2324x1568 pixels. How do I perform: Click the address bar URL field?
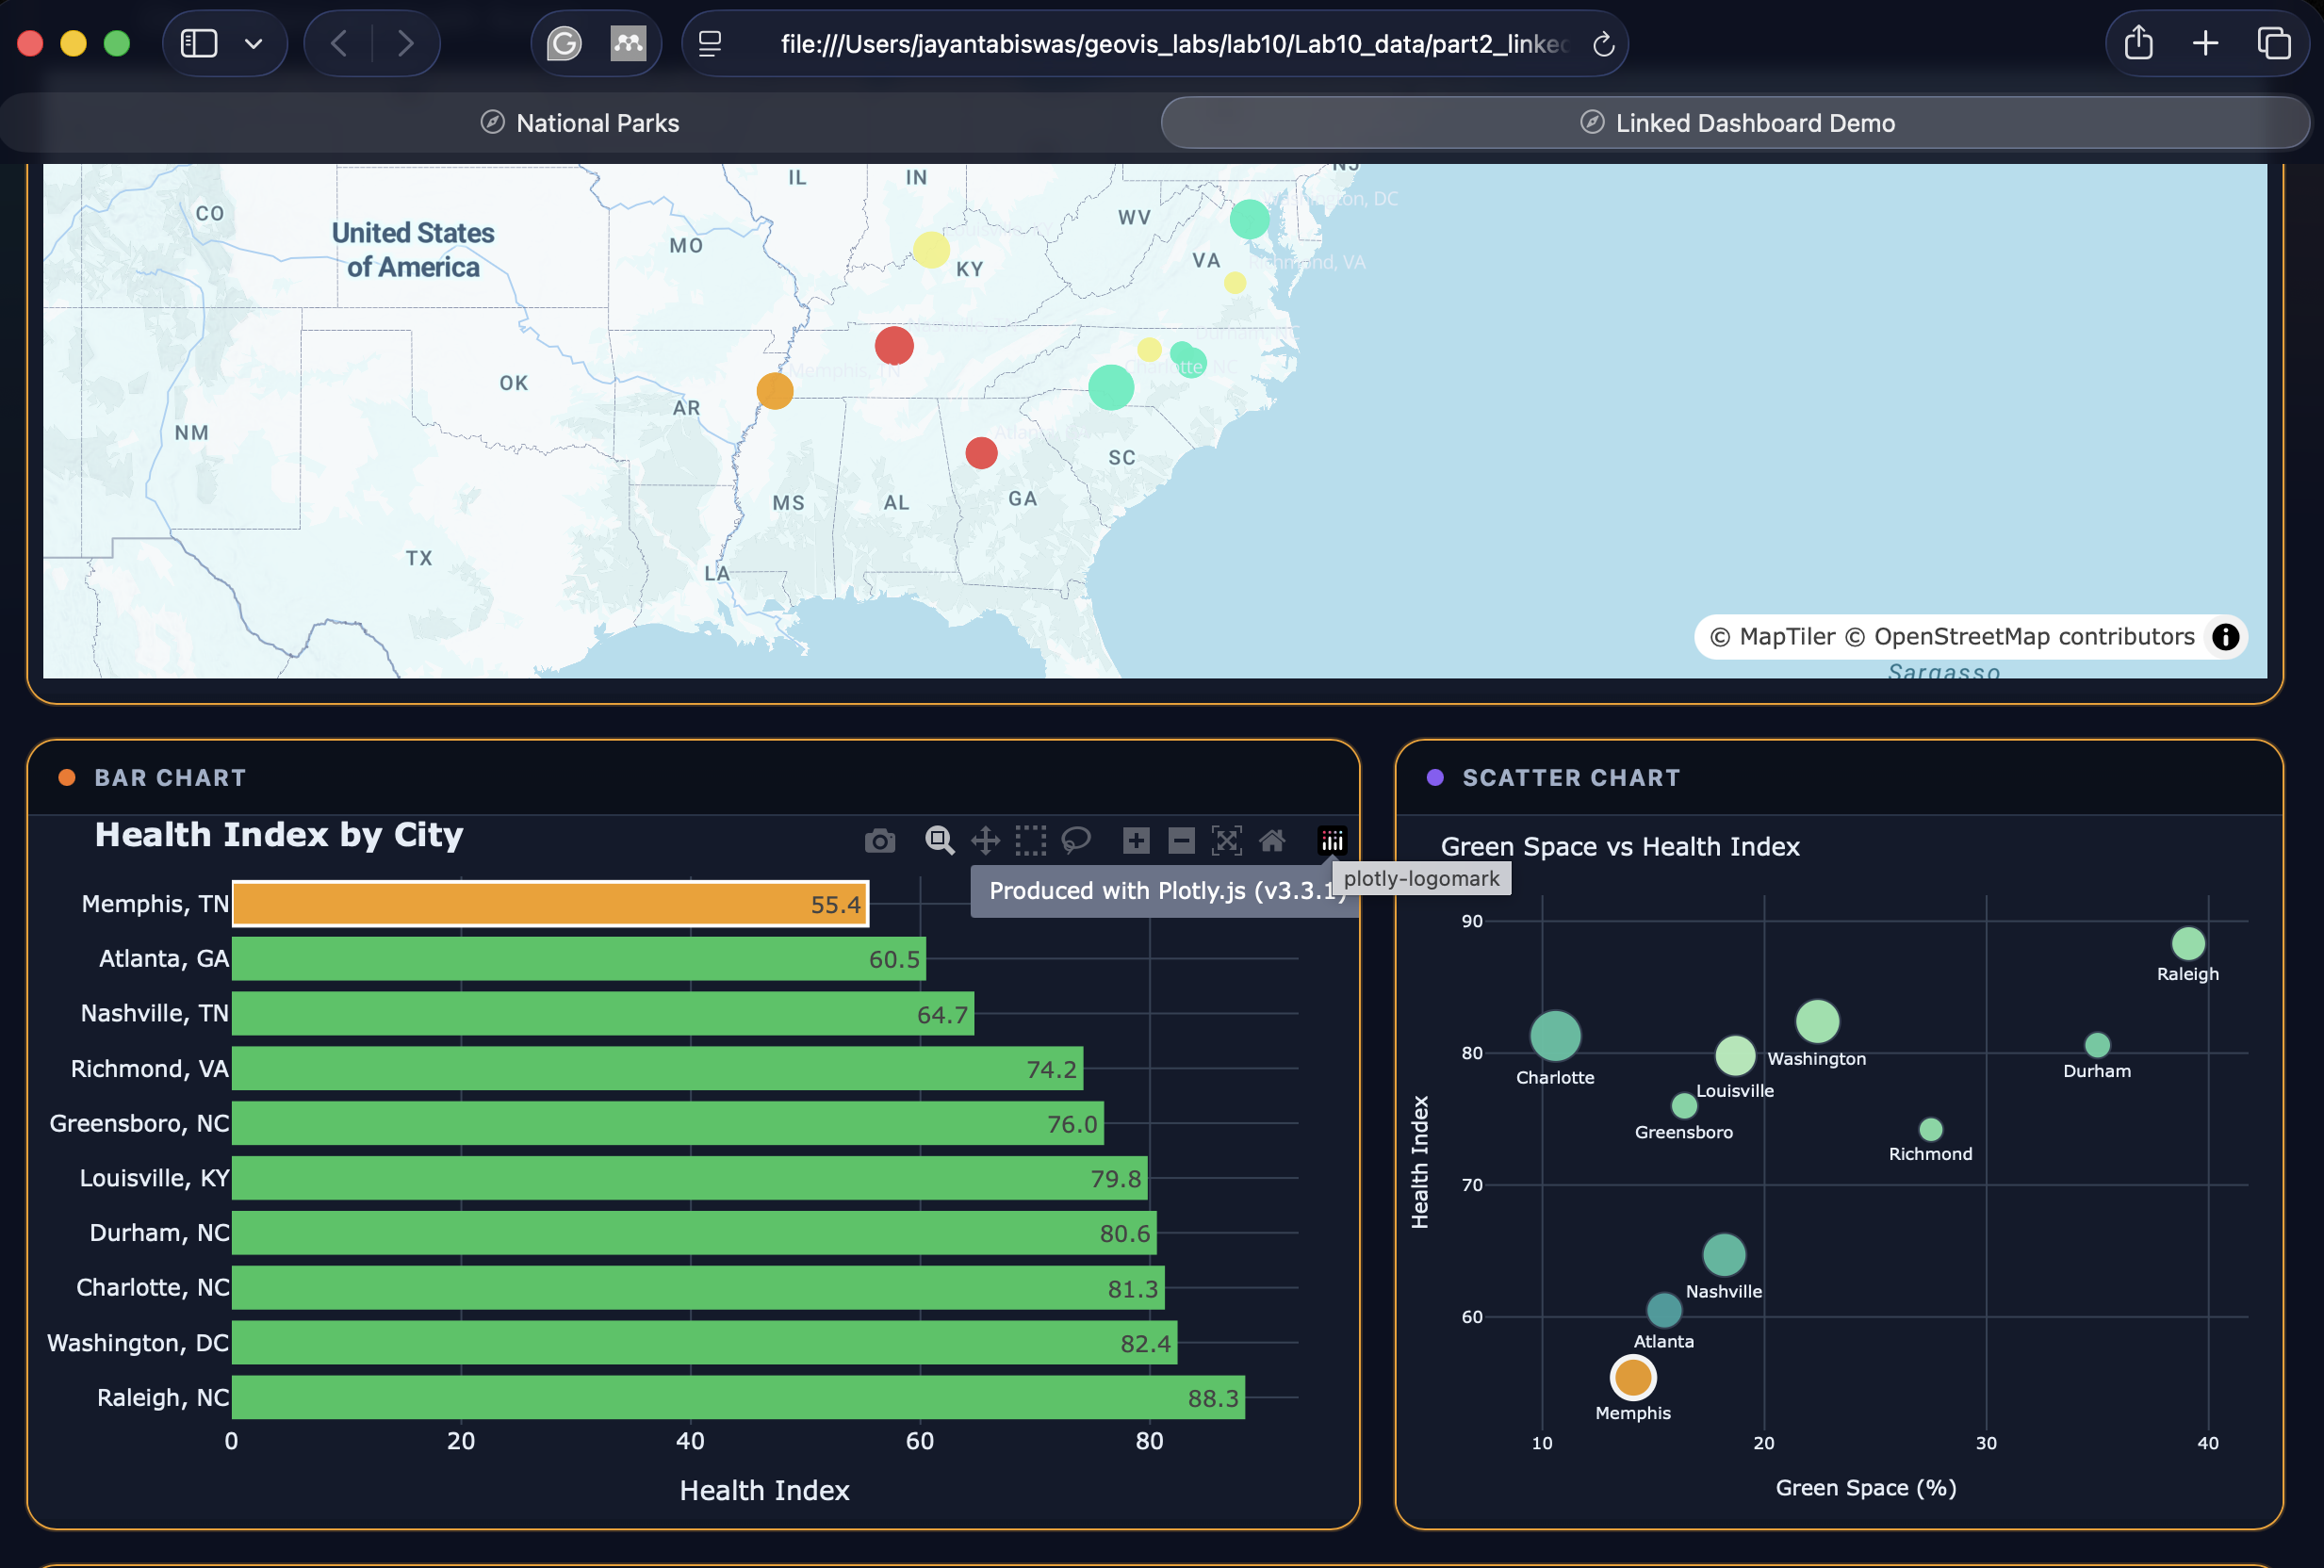point(1155,44)
